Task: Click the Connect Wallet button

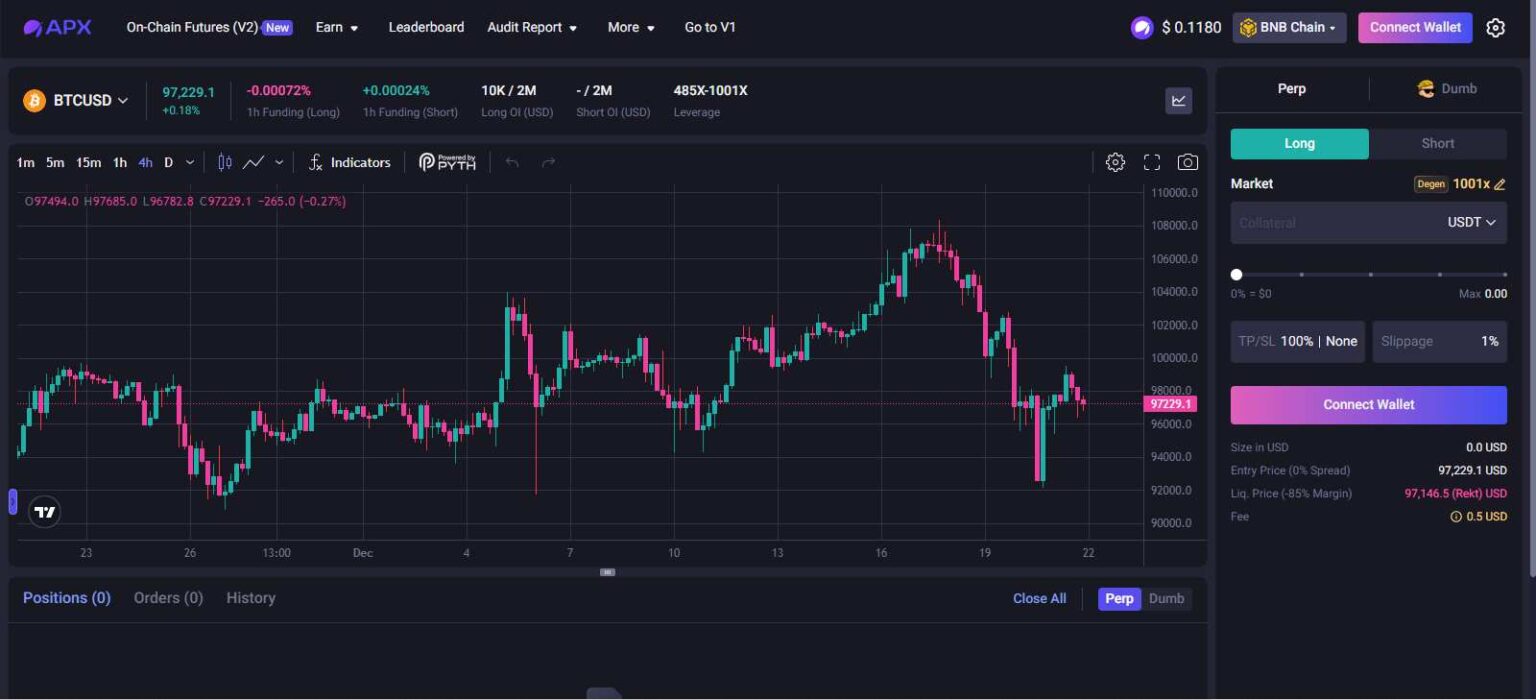Action: point(1415,27)
